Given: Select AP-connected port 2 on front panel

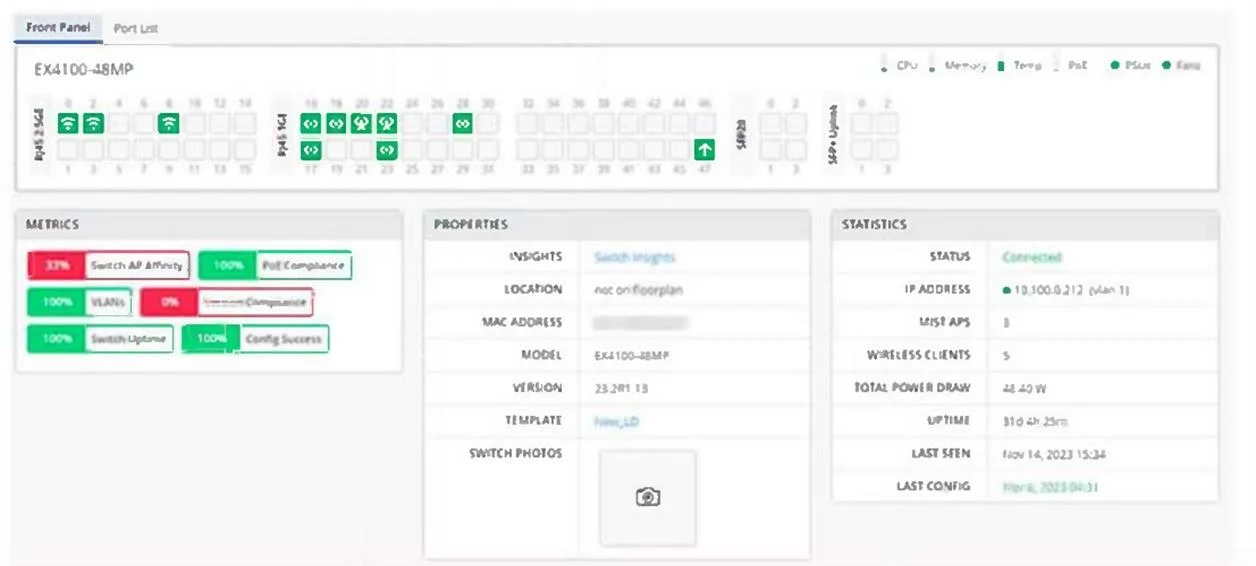Looking at the screenshot, I should coord(93,124).
